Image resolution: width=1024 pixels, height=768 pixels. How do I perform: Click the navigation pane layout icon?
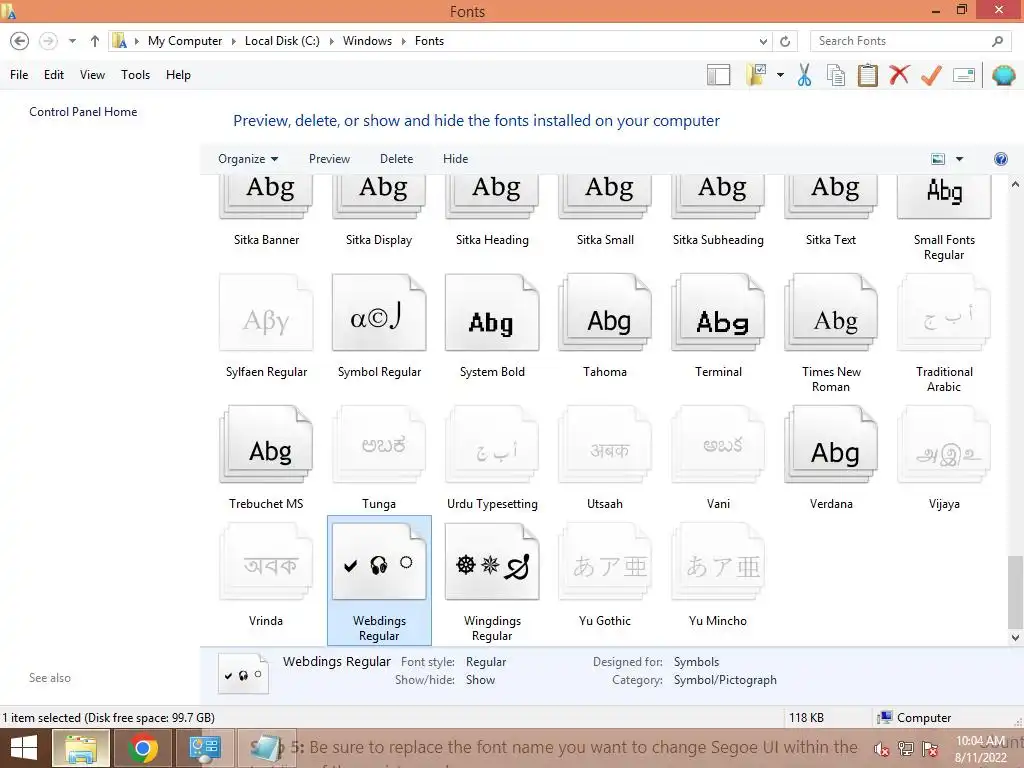pos(718,75)
